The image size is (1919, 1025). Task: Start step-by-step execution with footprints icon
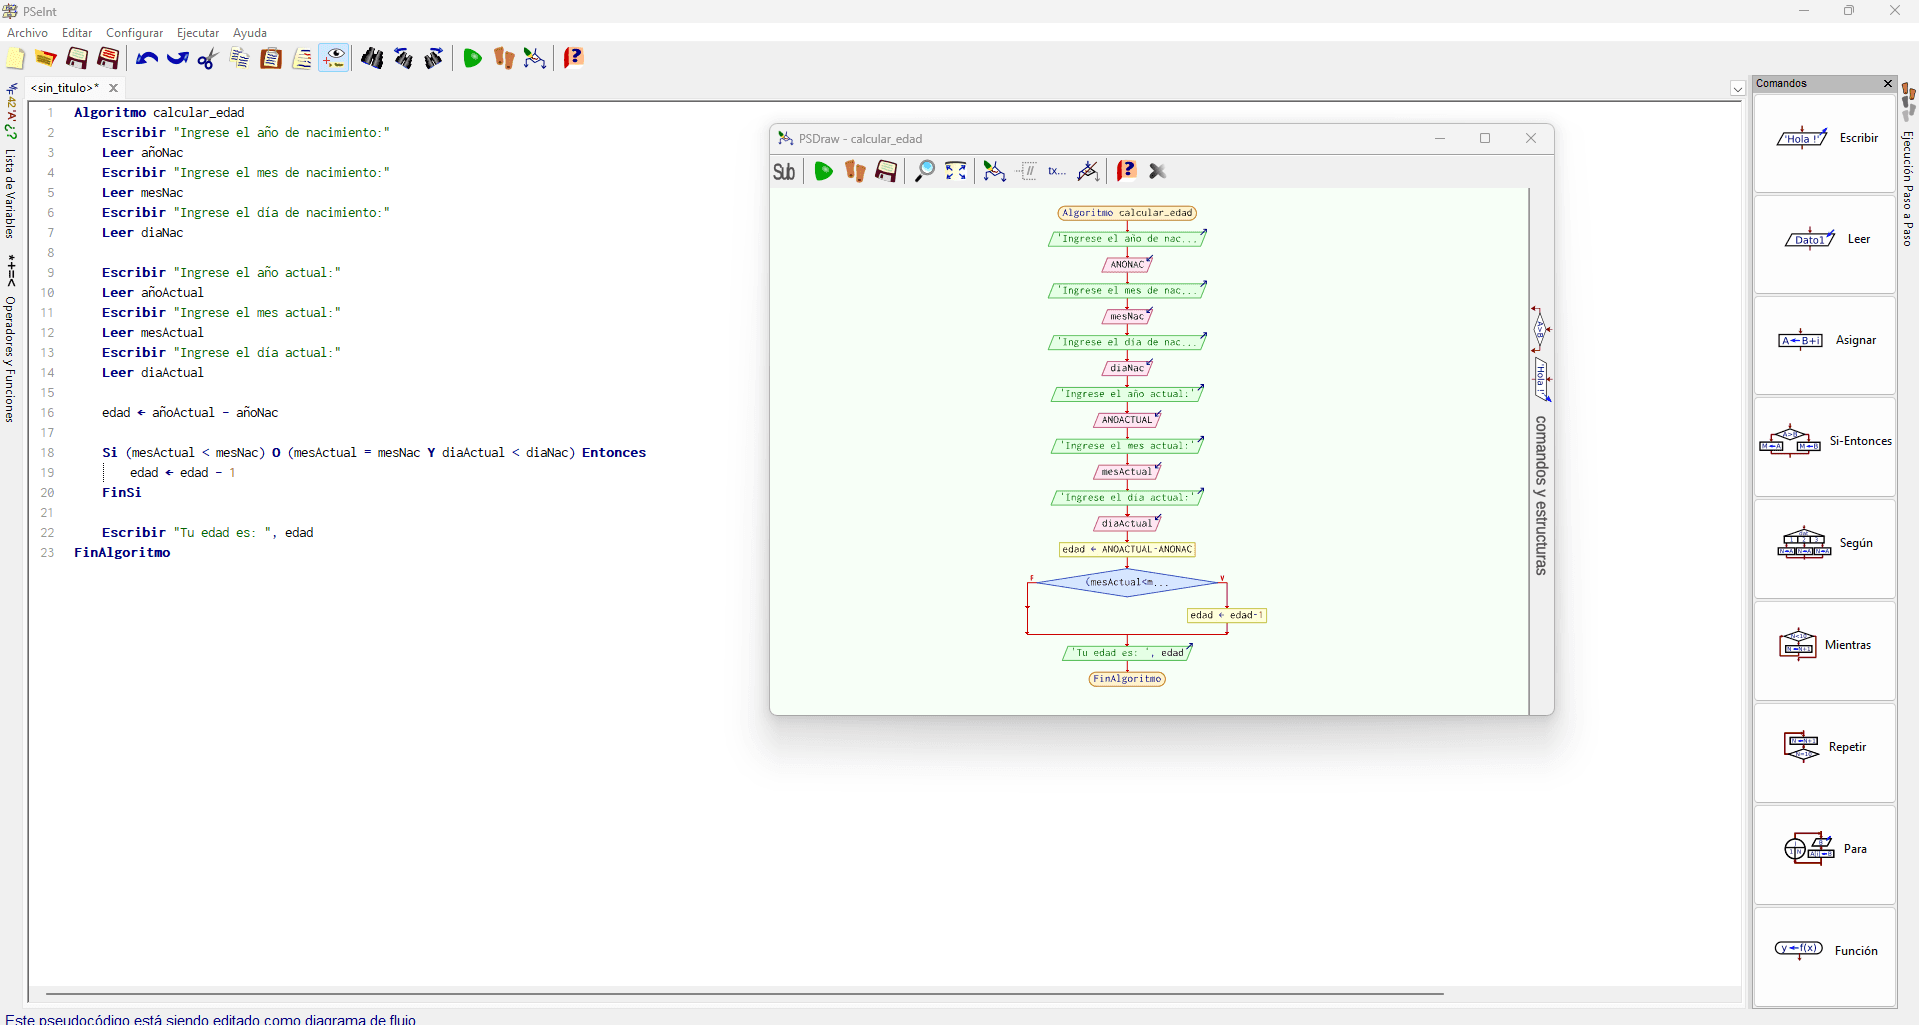(504, 59)
